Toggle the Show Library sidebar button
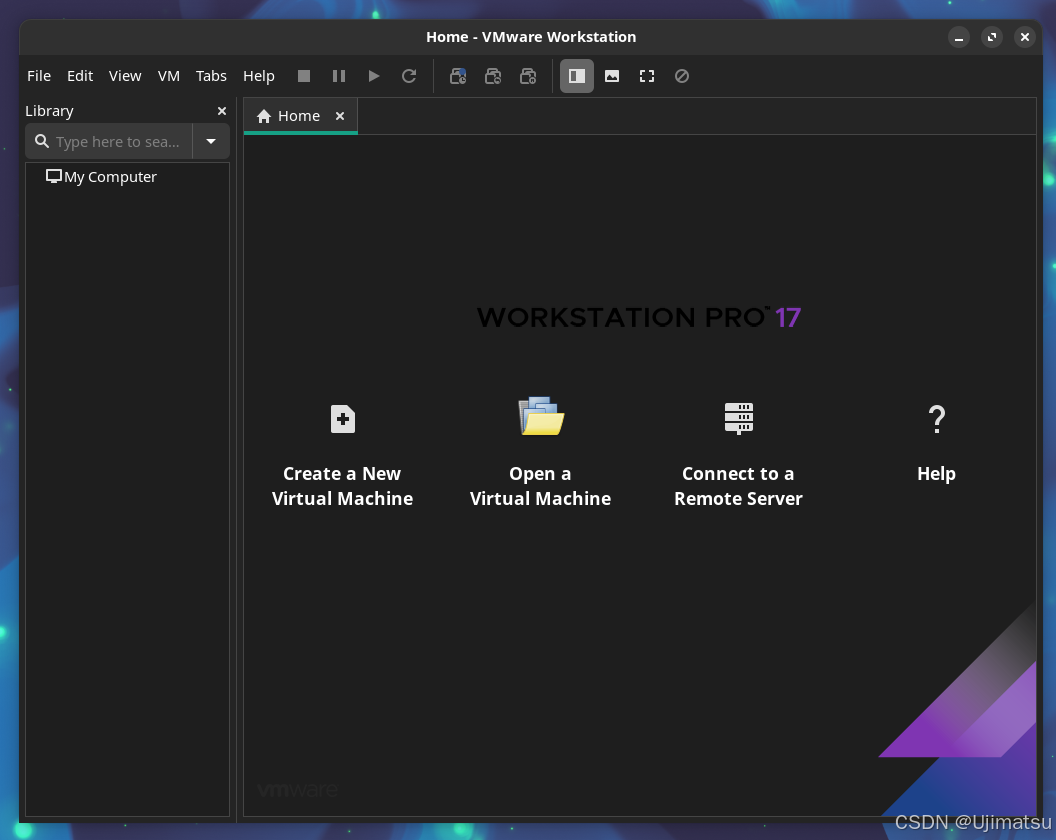This screenshot has width=1056, height=840. pyautogui.click(x=577, y=76)
